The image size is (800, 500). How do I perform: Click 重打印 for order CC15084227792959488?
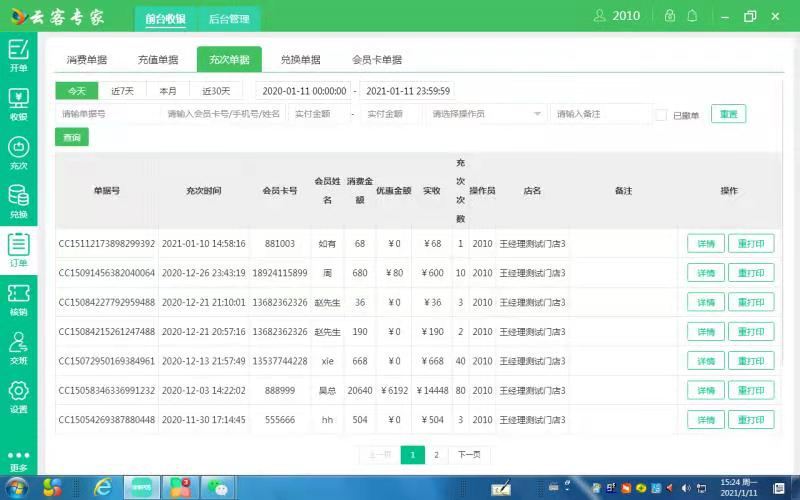(751, 302)
